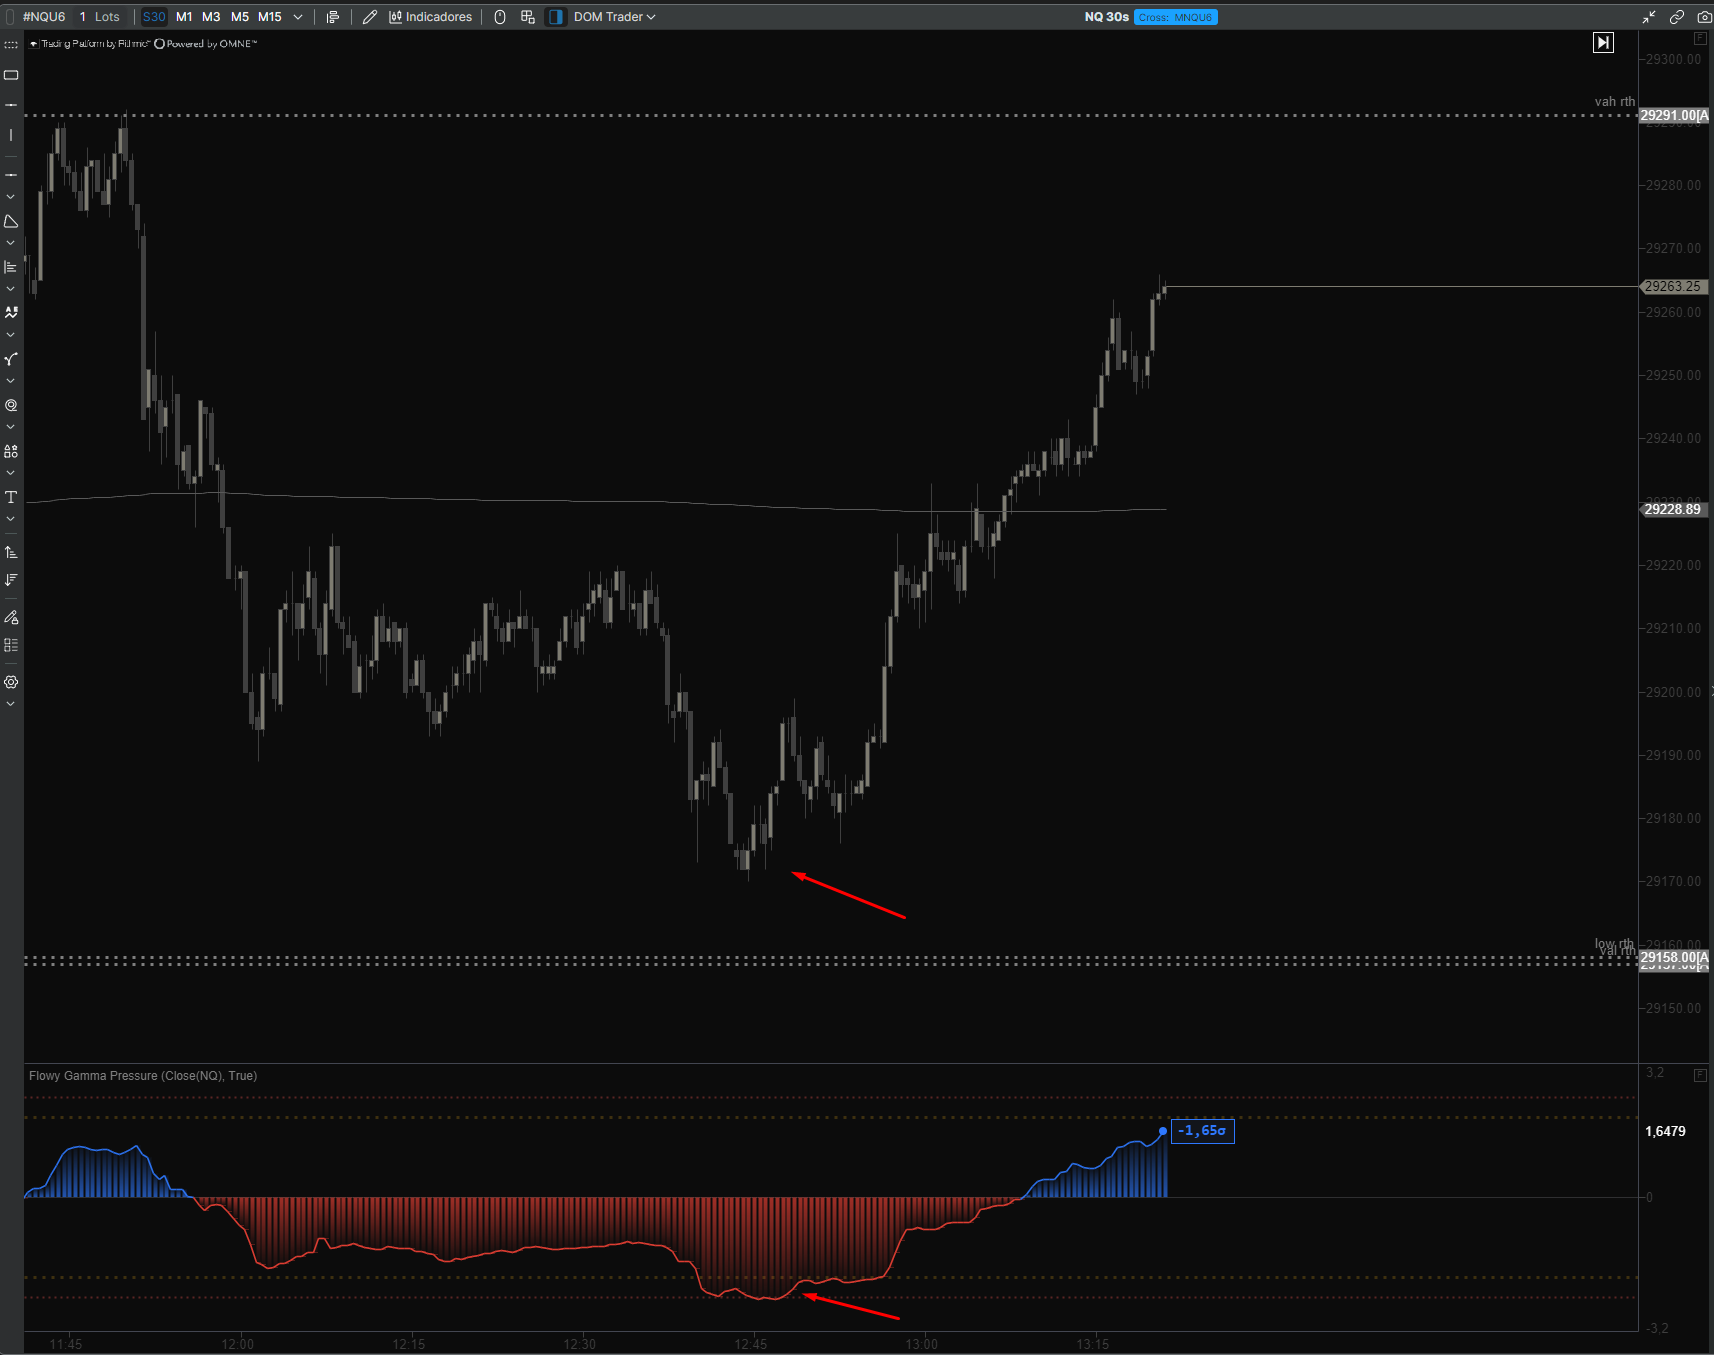Toggle the side panel button
The width and height of the screenshot is (1714, 1355).
pyautogui.click(x=556, y=17)
